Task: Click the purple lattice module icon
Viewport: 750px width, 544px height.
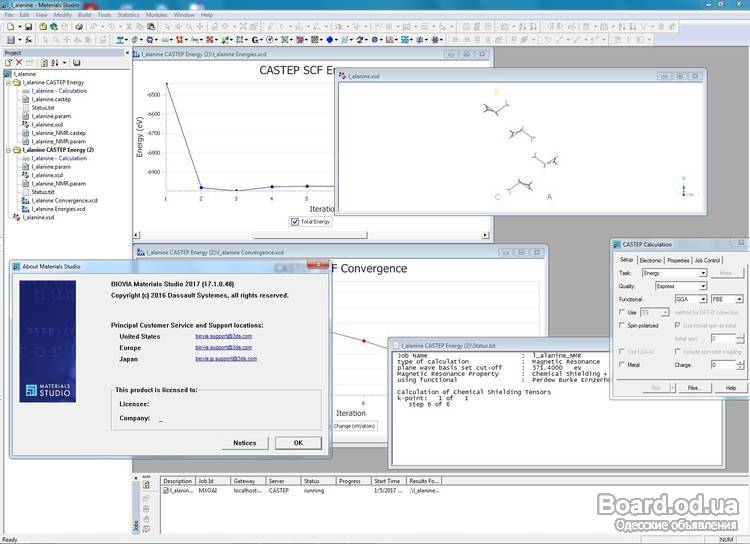Action: tap(300, 40)
